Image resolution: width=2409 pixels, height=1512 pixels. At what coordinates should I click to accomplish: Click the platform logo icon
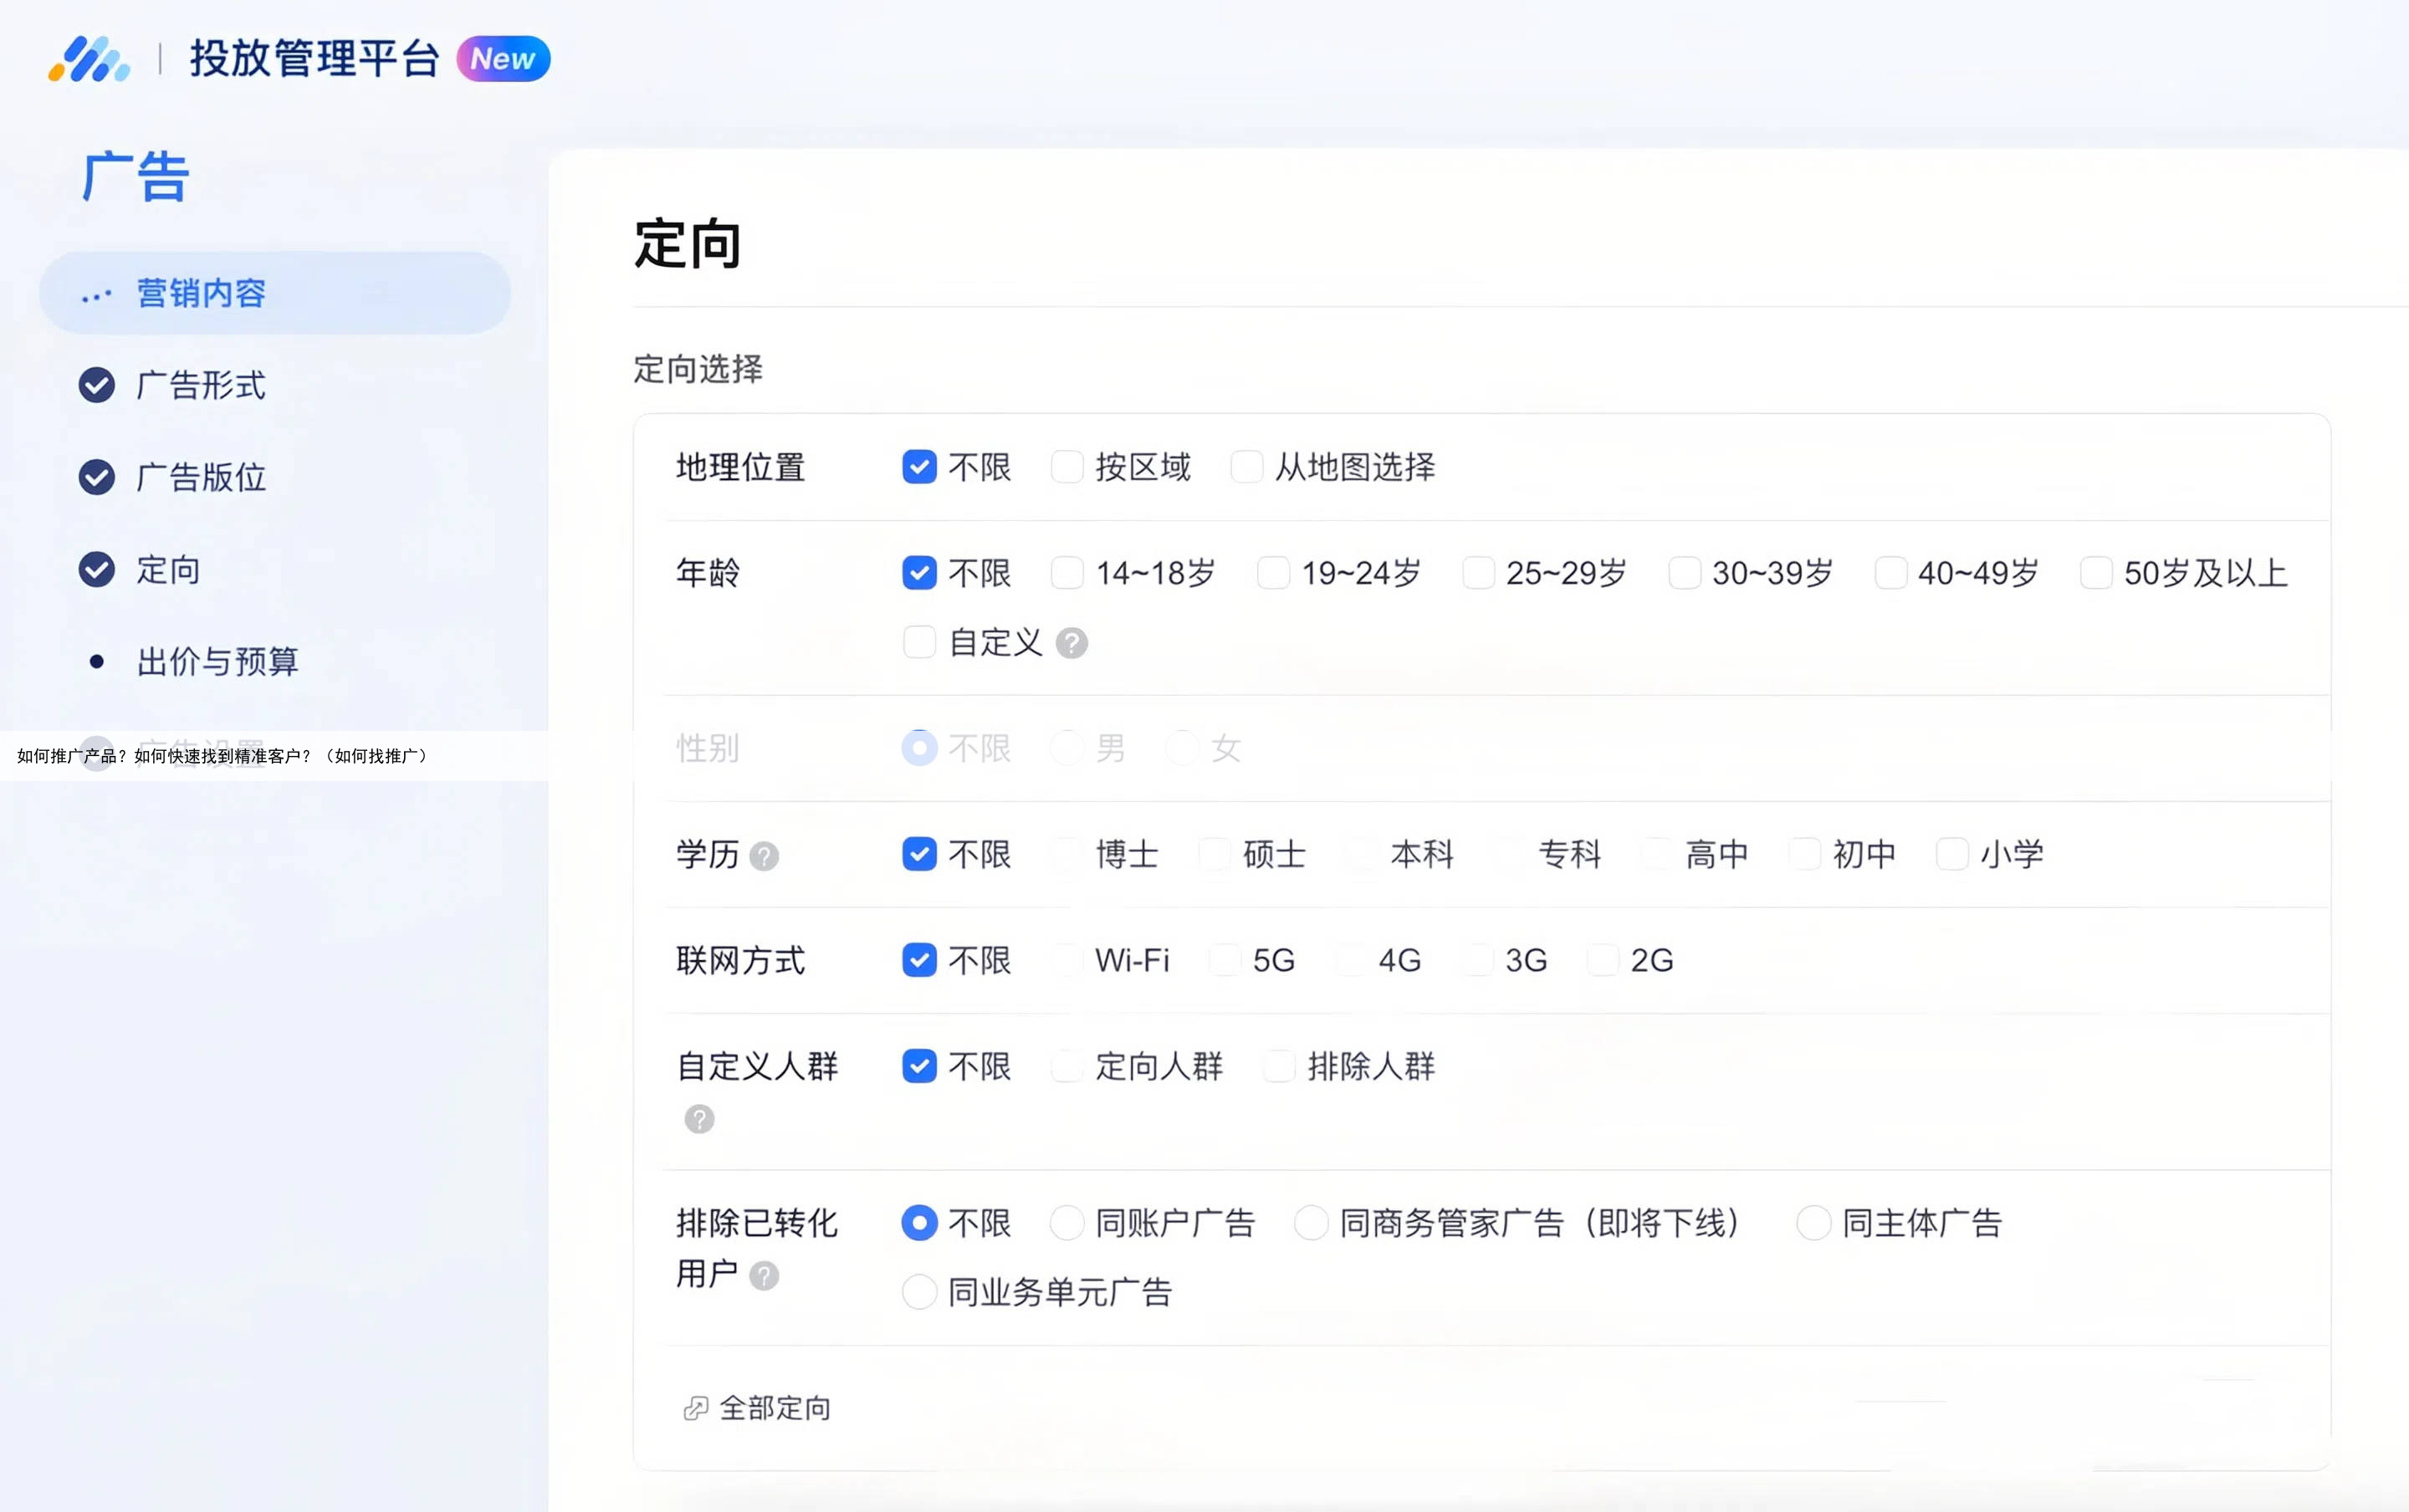pyautogui.click(x=89, y=58)
